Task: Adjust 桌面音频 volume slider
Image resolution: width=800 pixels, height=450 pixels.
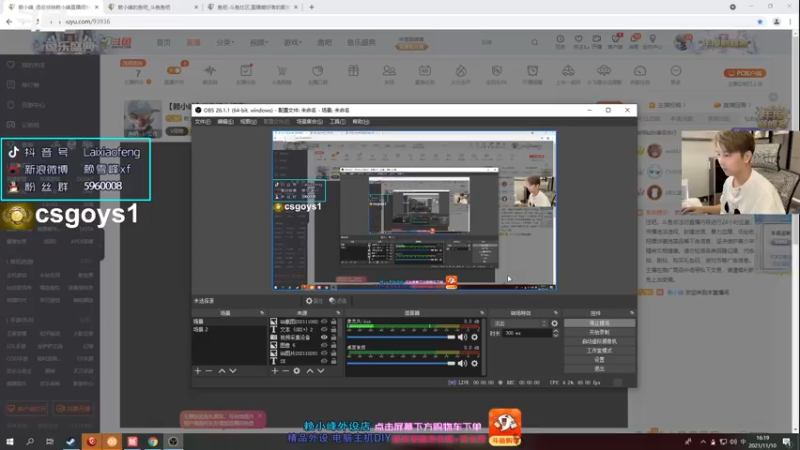Action: click(x=401, y=363)
